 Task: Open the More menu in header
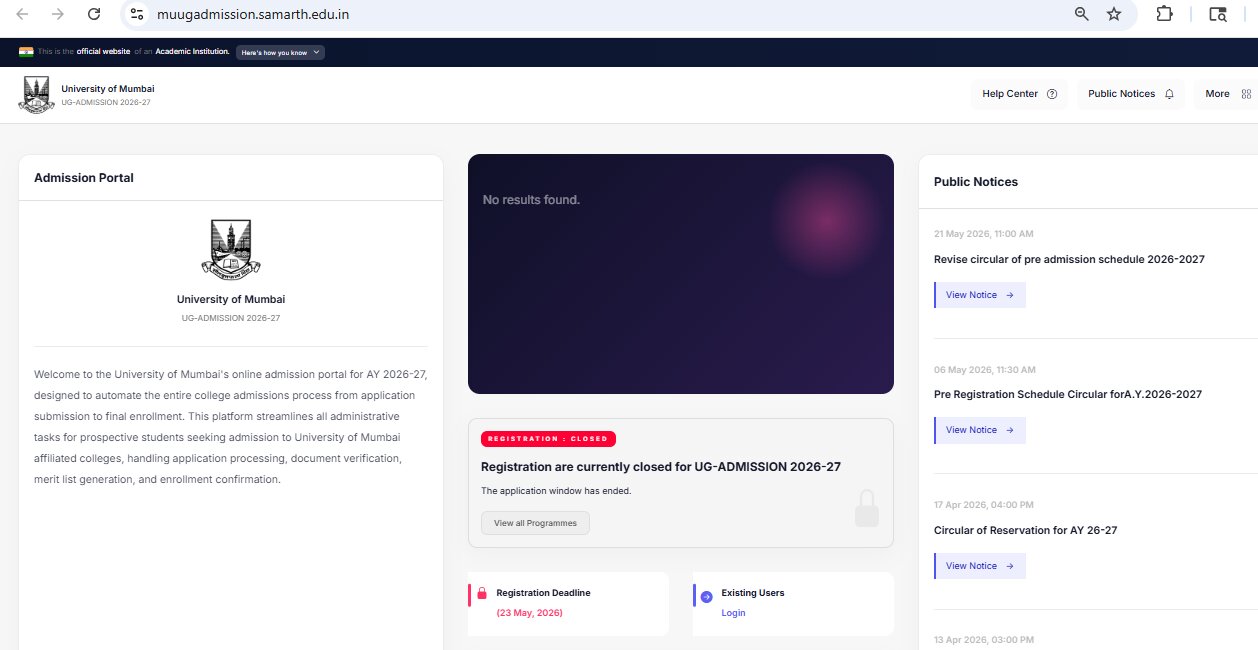click(x=1227, y=94)
